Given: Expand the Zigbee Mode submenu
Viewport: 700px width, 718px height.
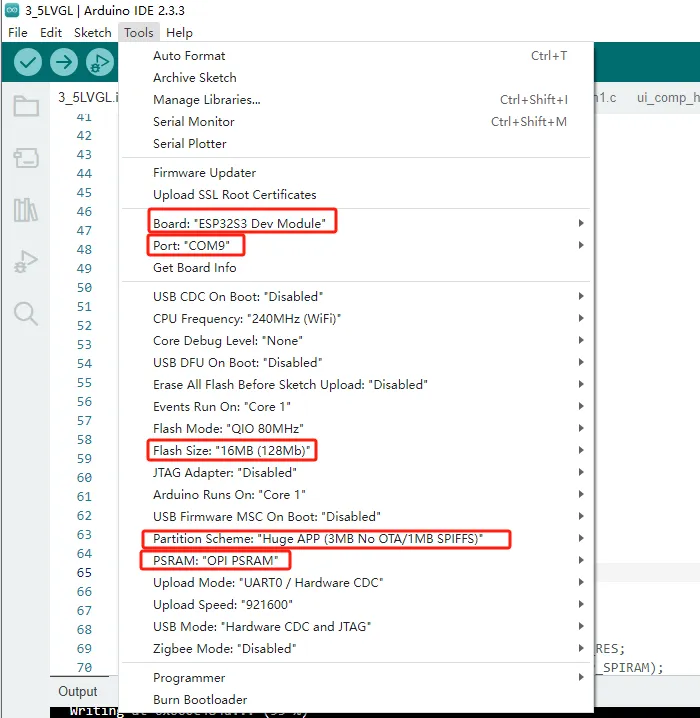Looking at the screenshot, I should [x=356, y=648].
